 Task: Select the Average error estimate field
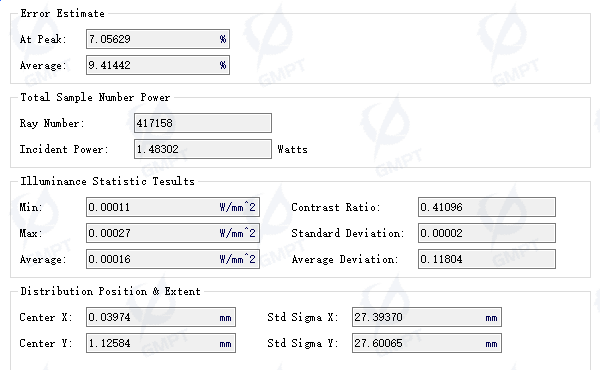coord(158,65)
